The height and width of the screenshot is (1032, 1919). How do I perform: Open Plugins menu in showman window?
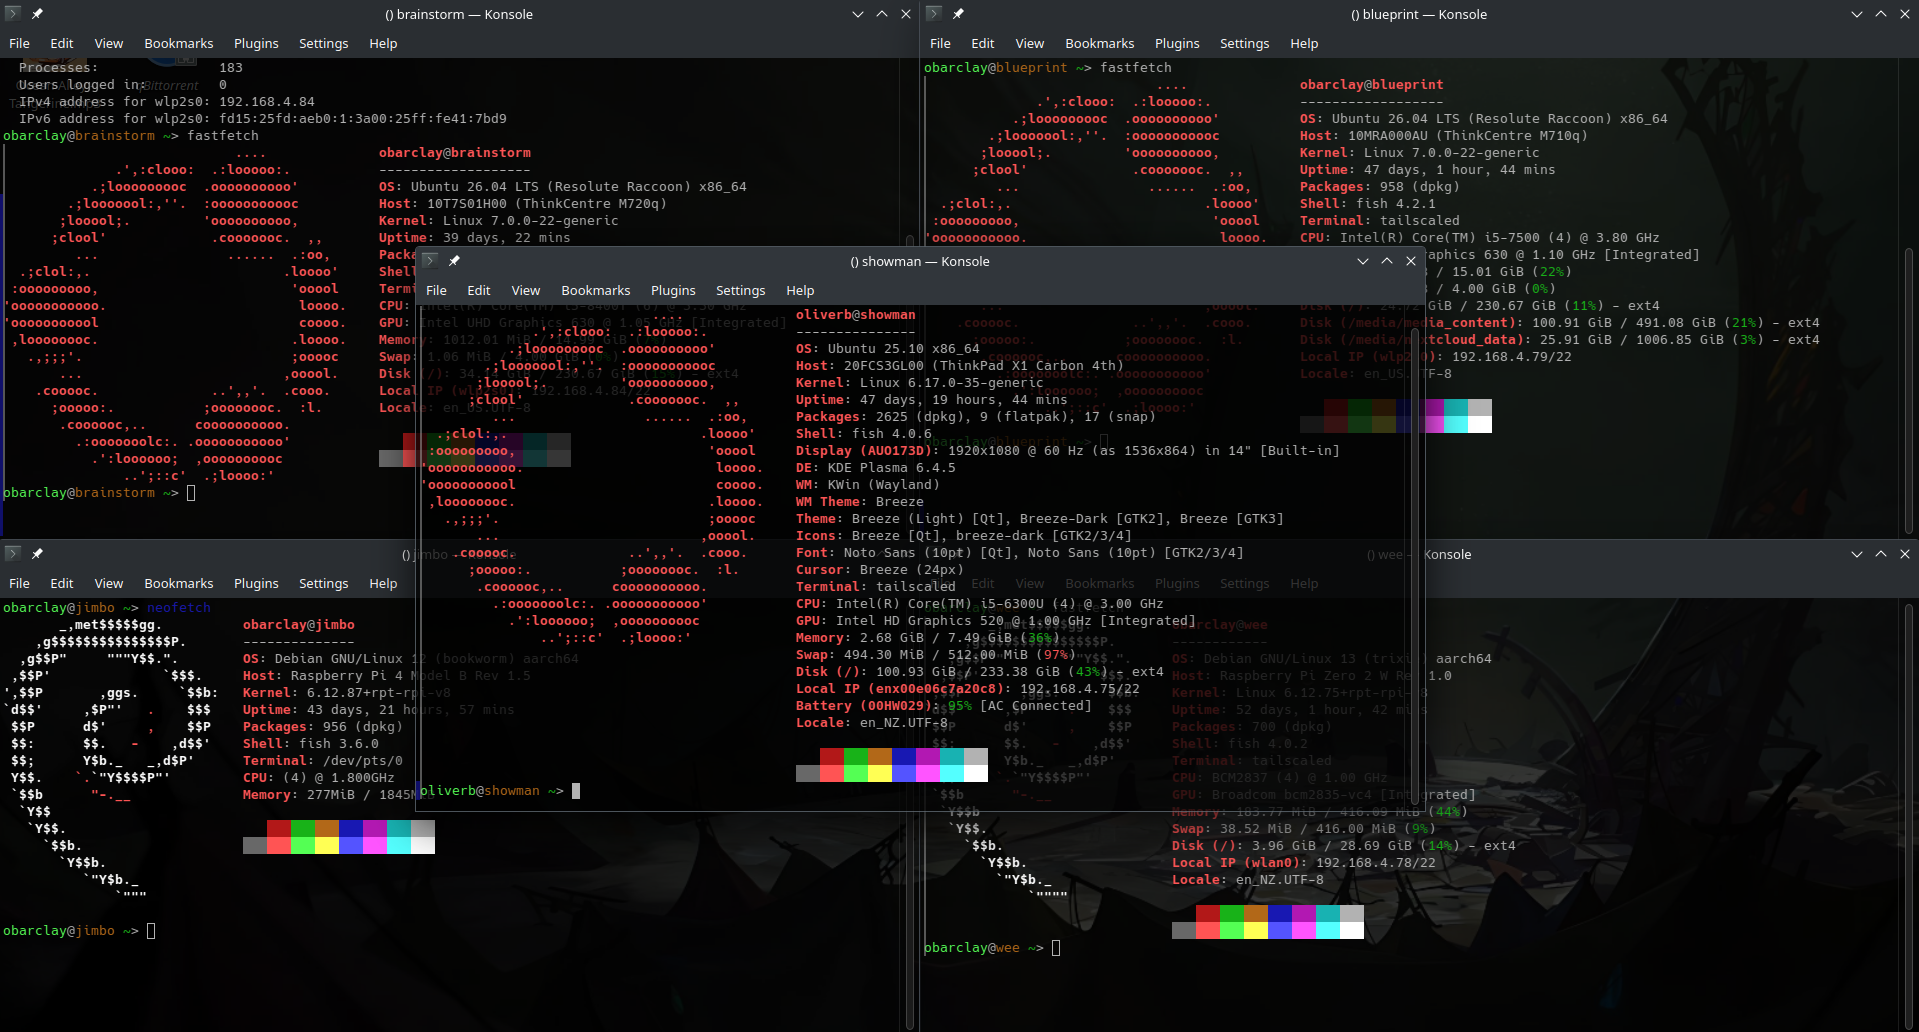tap(673, 290)
